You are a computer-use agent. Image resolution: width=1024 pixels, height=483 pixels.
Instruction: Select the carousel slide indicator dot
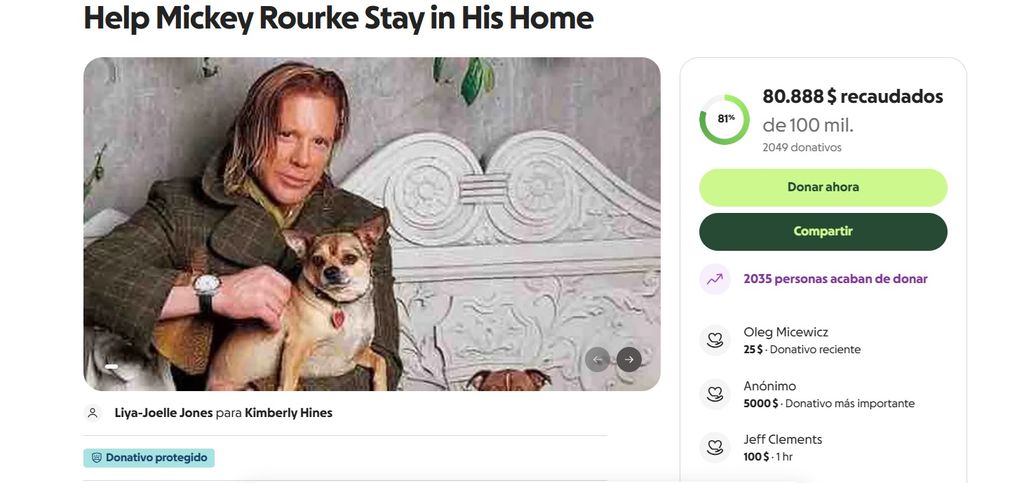[112, 367]
